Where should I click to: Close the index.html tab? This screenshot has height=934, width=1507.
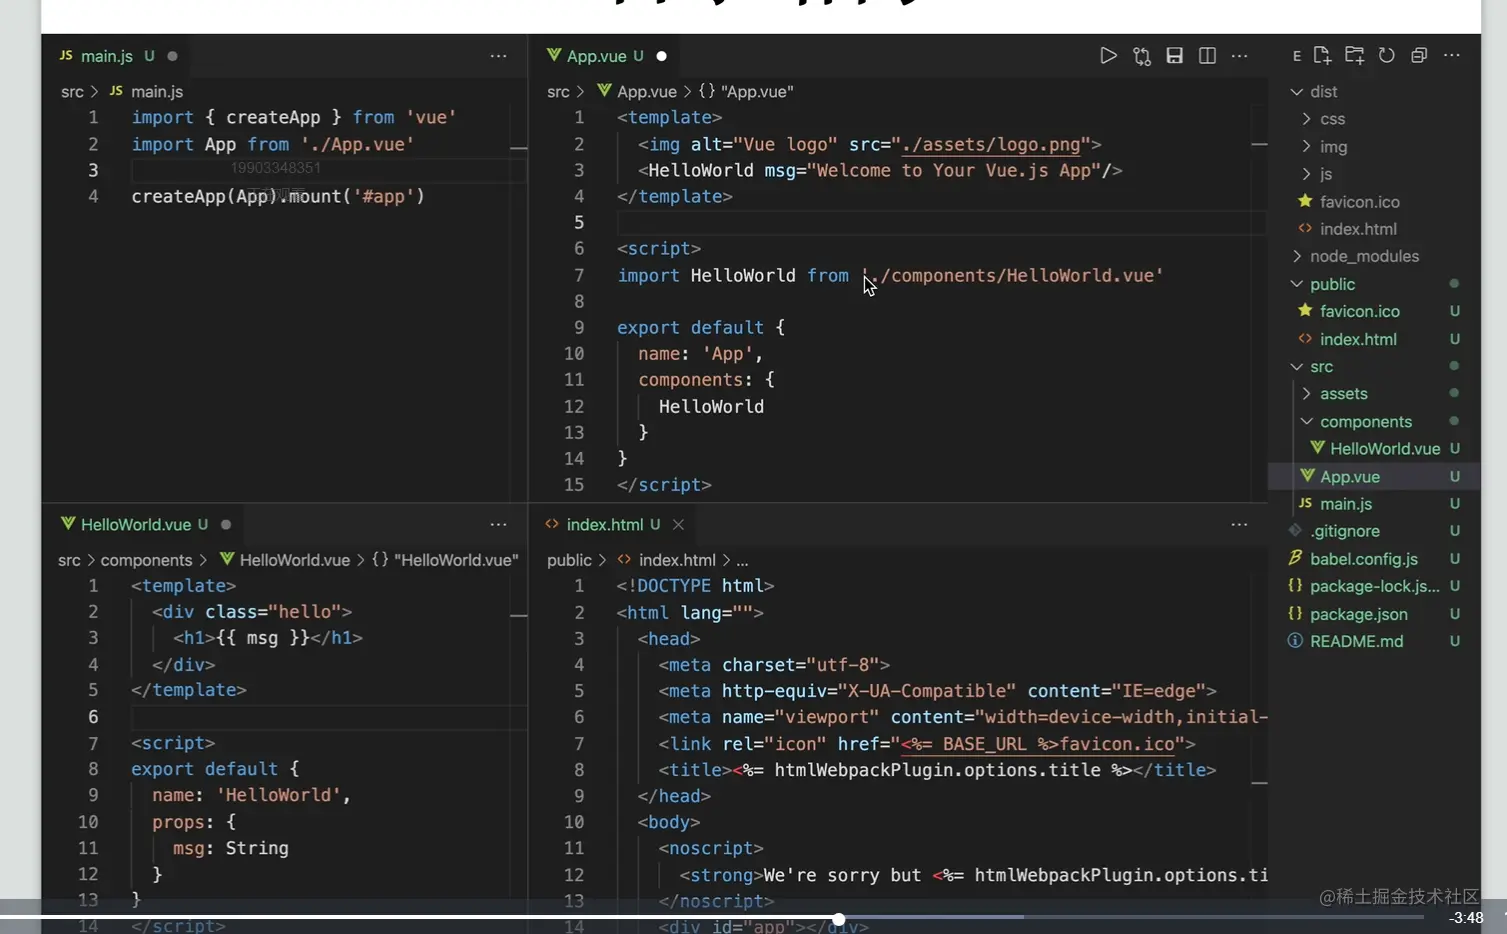point(678,524)
